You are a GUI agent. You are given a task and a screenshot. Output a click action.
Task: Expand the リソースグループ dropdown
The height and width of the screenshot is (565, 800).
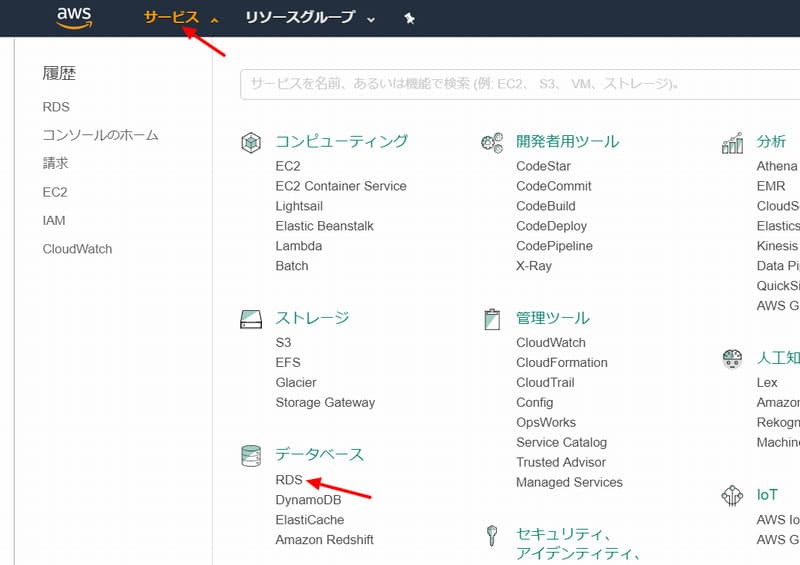click(310, 18)
